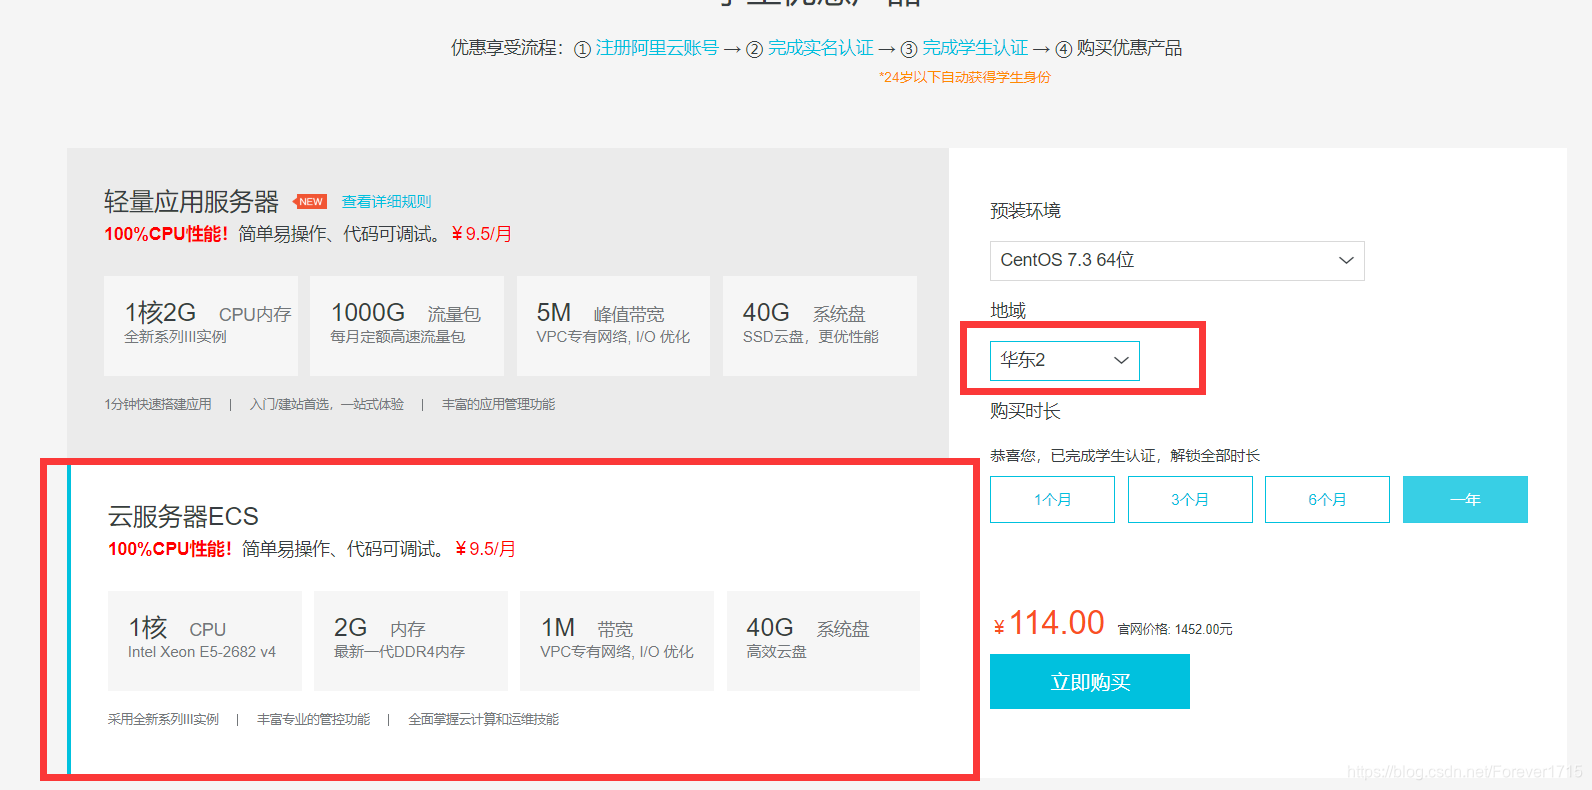
Task: Click the 丰富的应用管理功能 text
Action: [x=498, y=404]
